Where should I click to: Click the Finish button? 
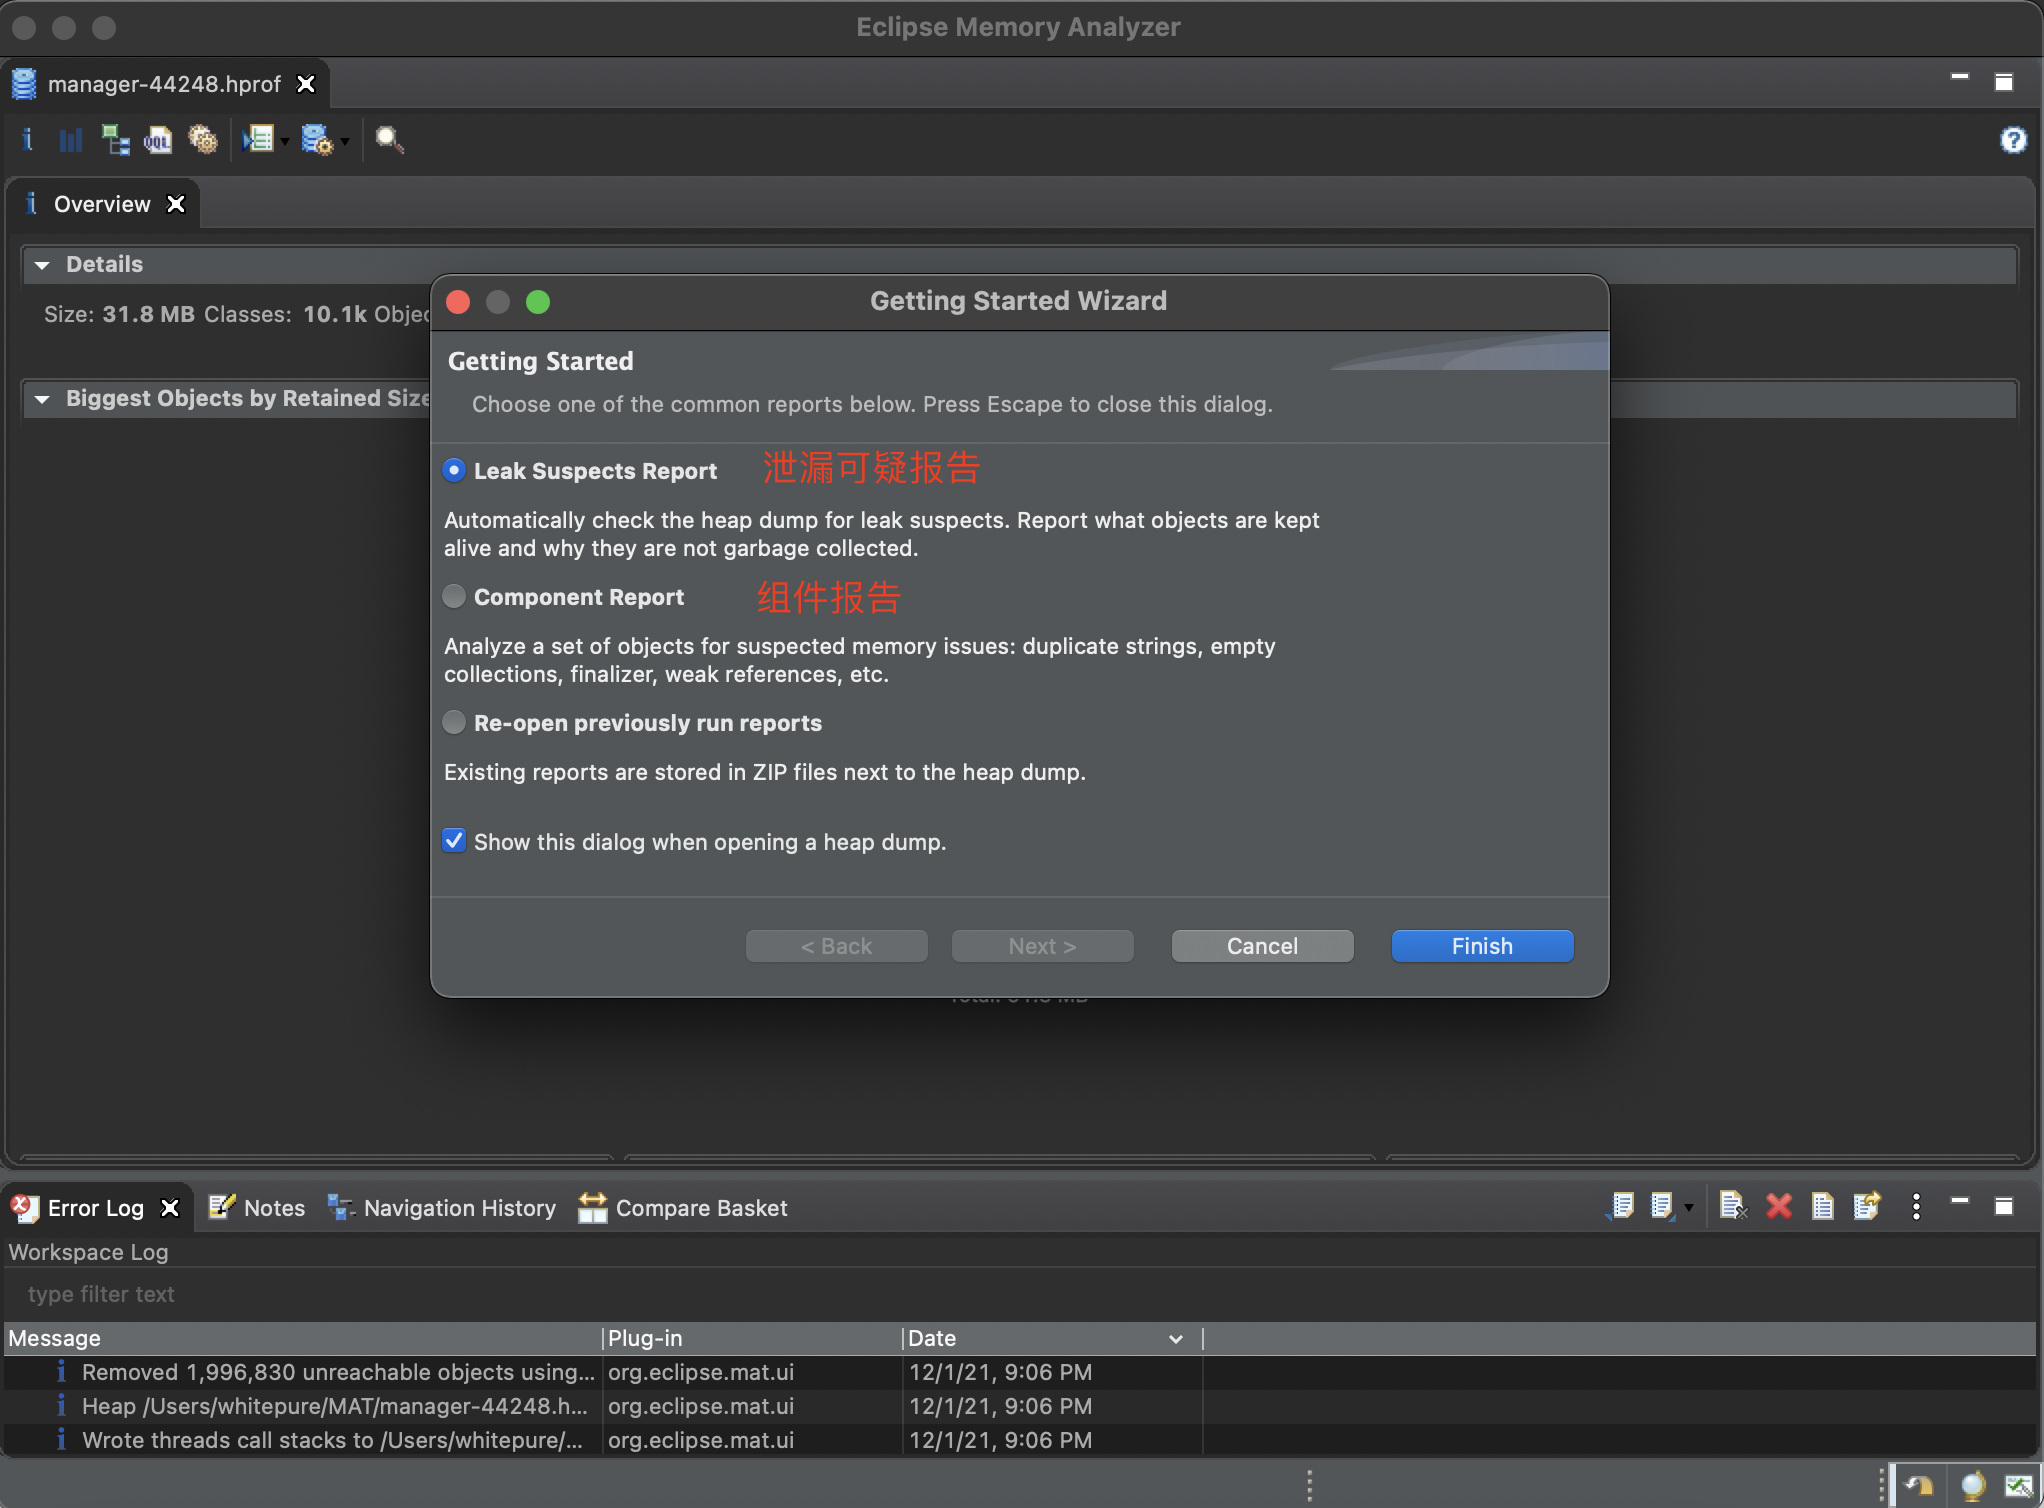tap(1482, 946)
